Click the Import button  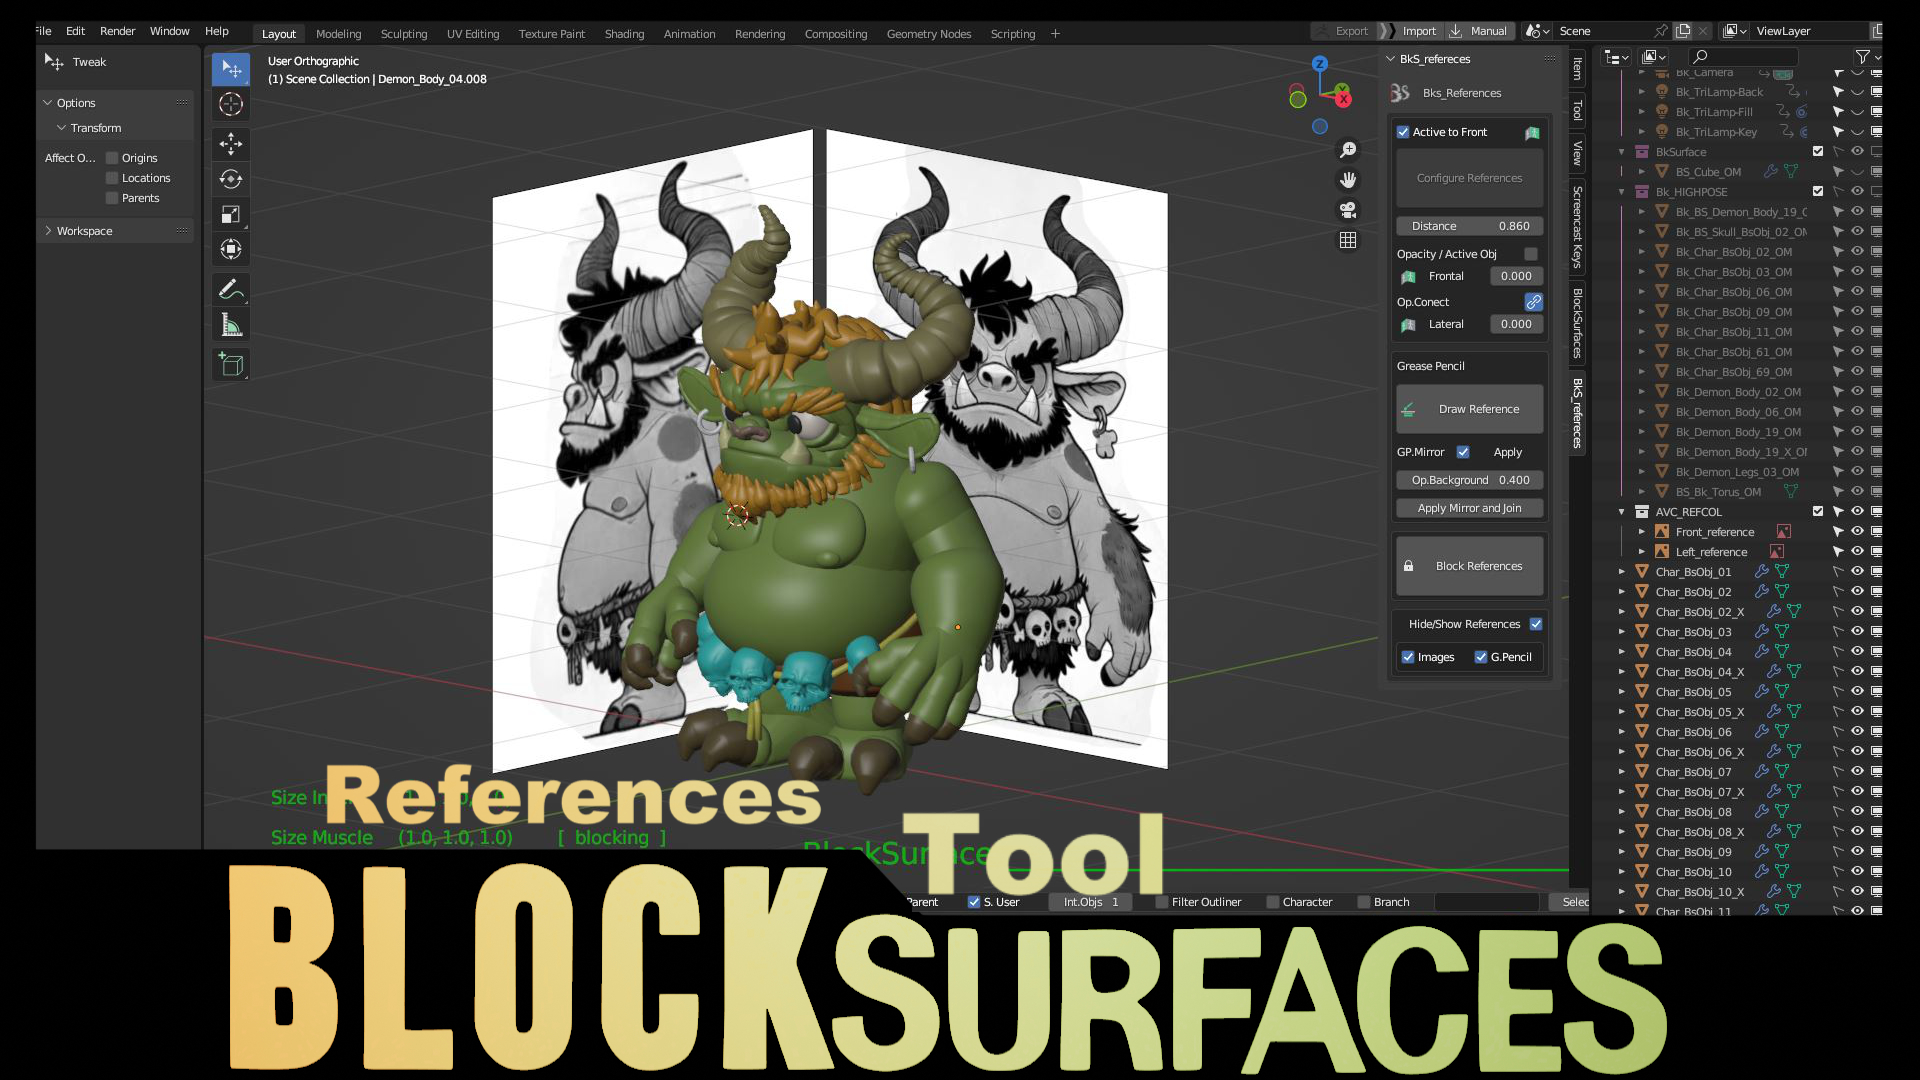1411,31
